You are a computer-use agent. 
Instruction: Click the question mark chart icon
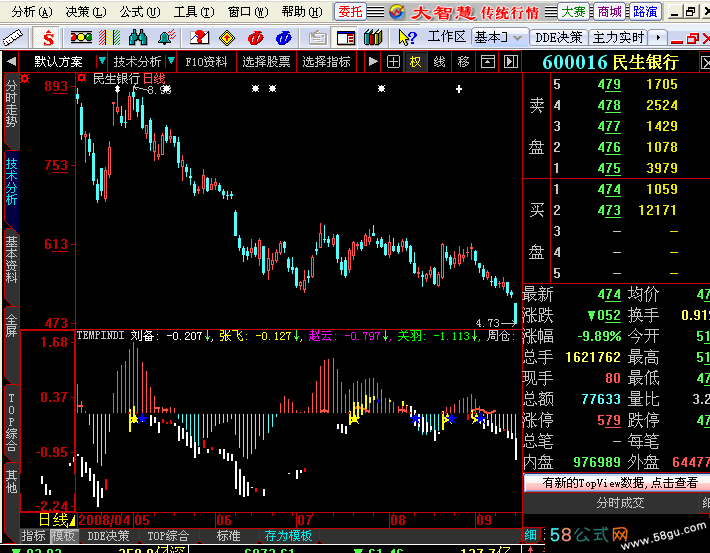pyautogui.click(x=199, y=38)
